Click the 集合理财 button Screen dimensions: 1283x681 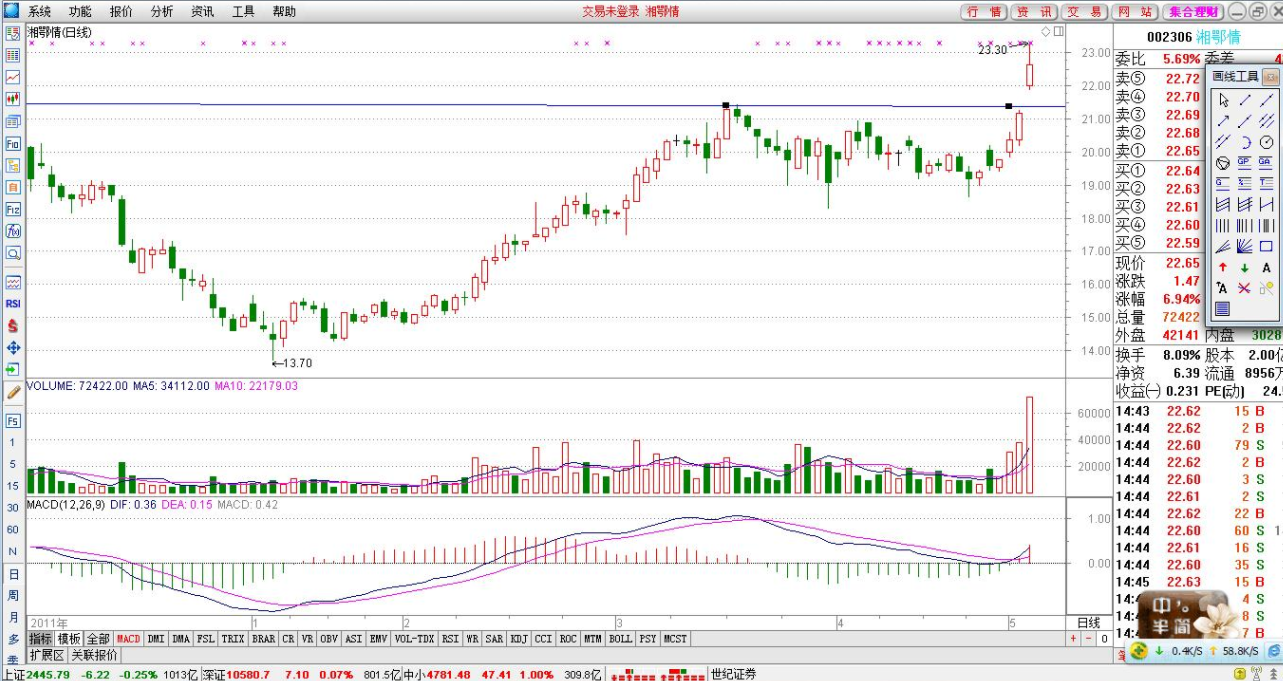(1193, 12)
